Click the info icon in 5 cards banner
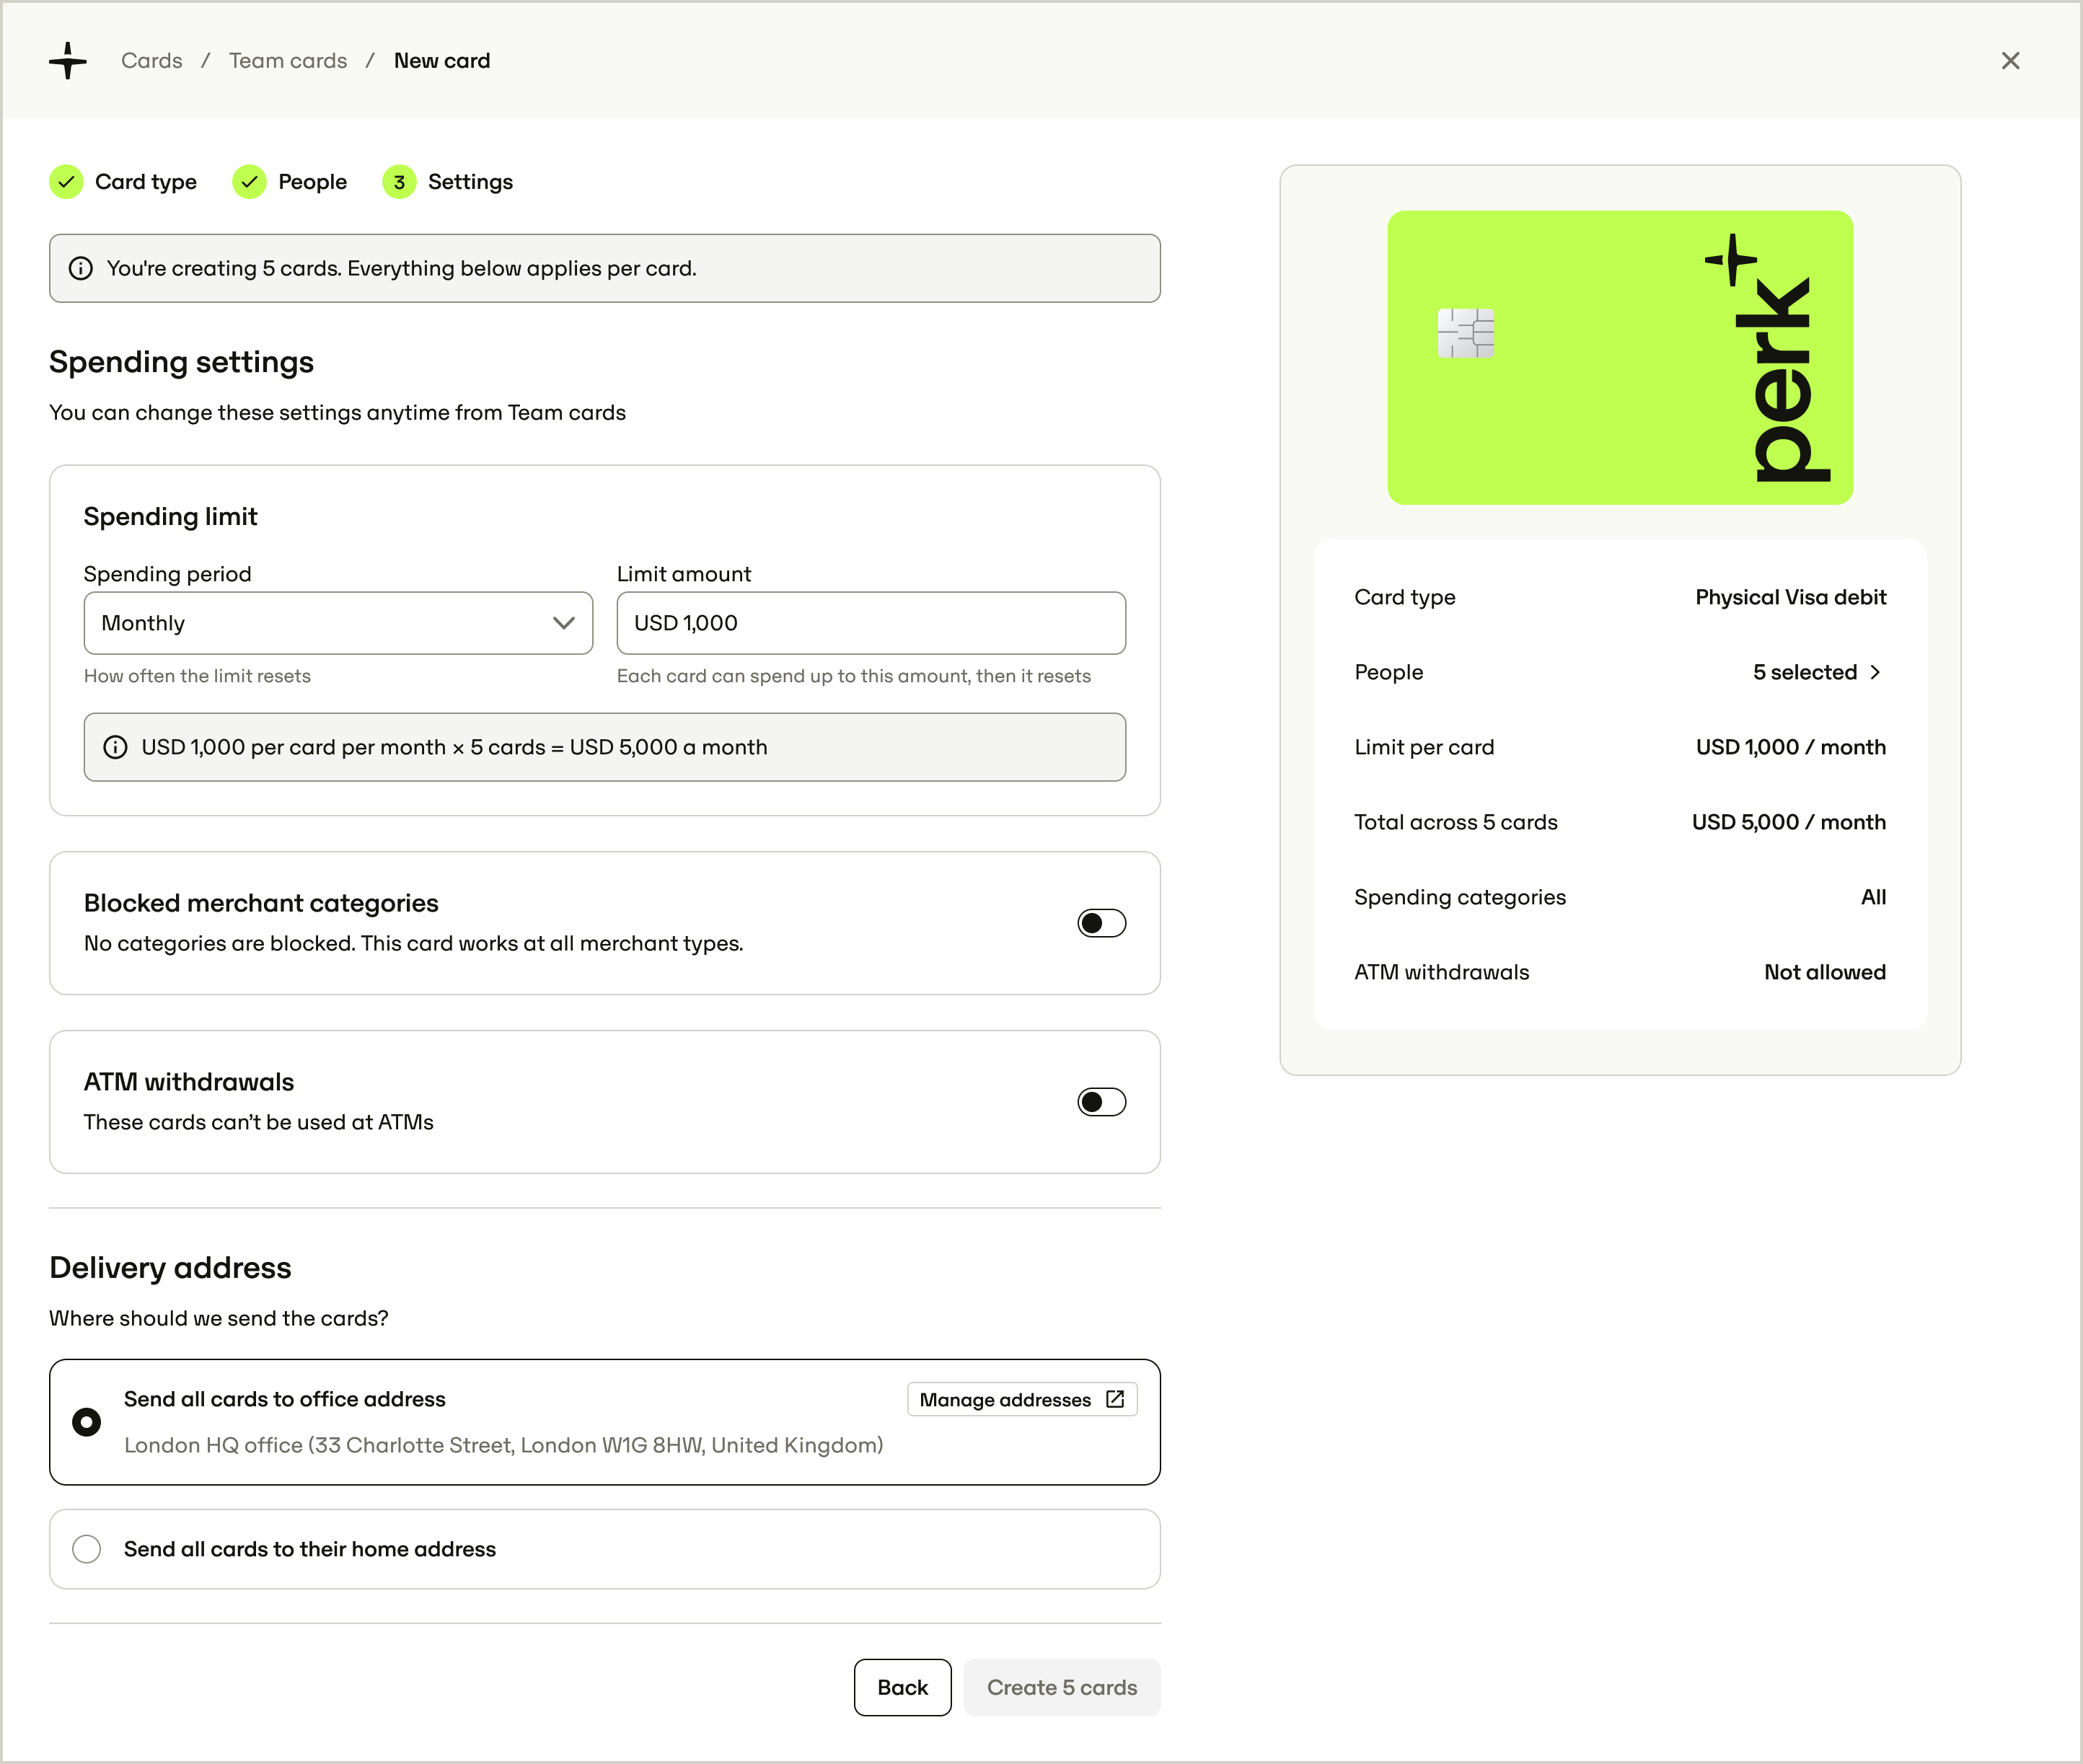The height and width of the screenshot is (1764, 2083). coord(81,269)
